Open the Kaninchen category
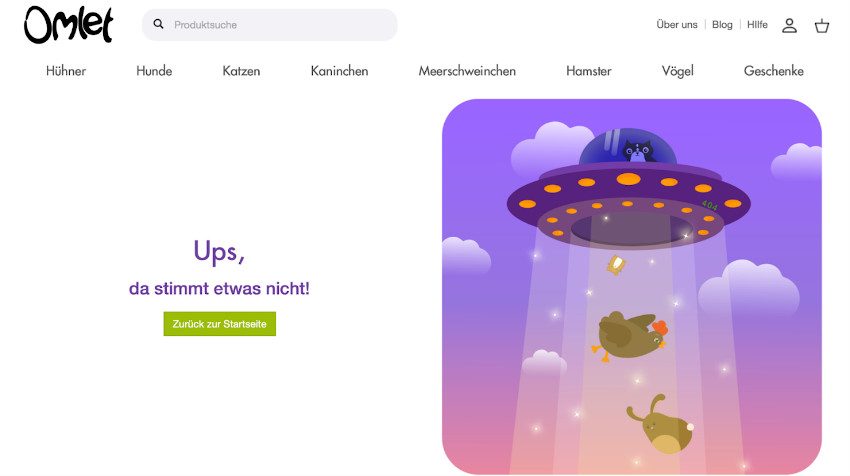 pyautogui.click(x=339, y=71)
